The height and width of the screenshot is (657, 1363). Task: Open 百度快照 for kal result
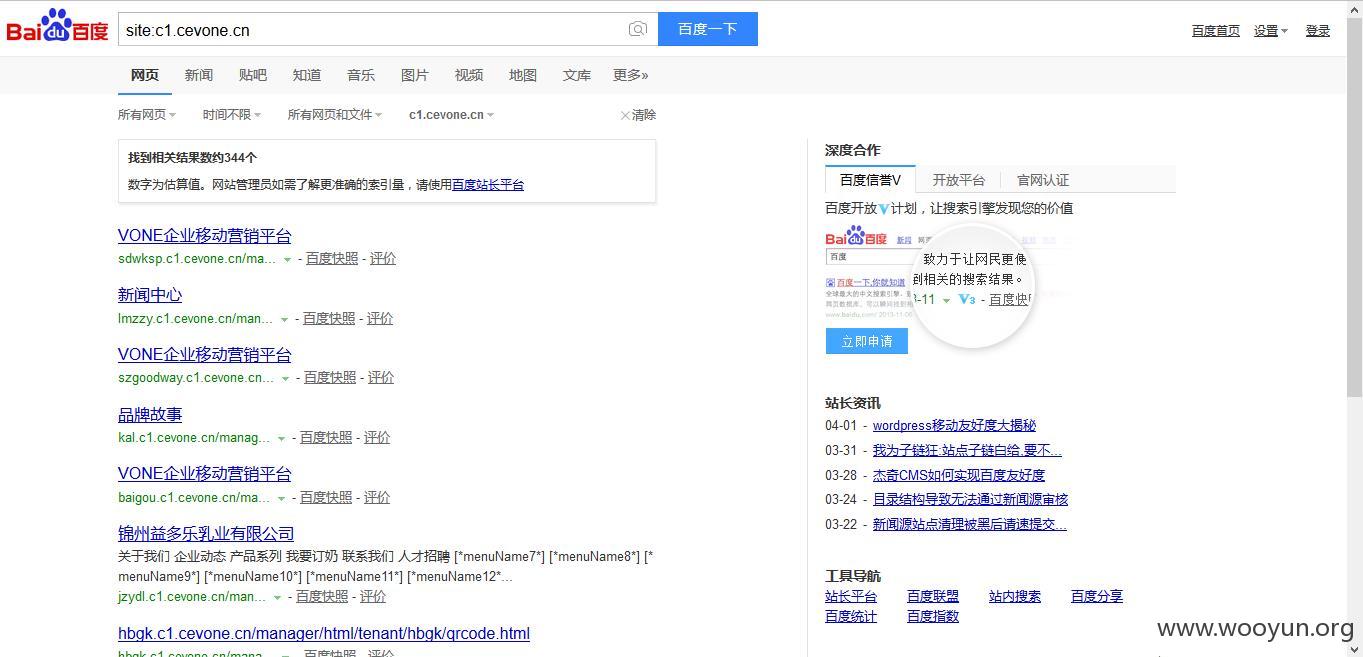pyautogui.click(x=326, y=437)
